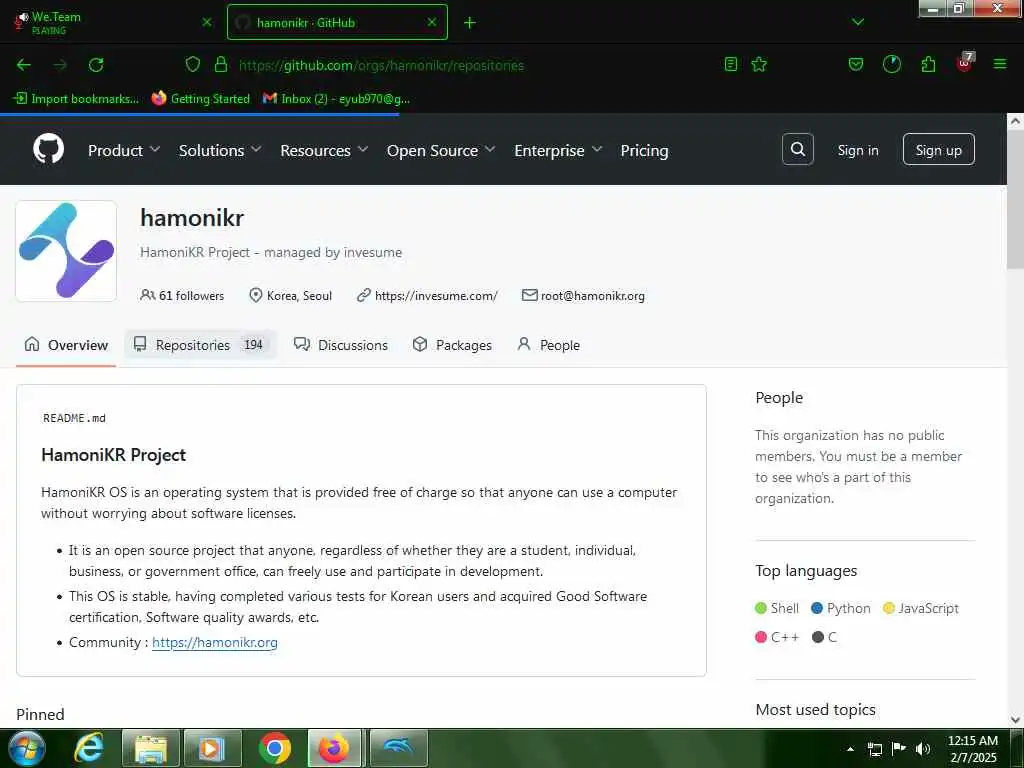The height and width of the screenshot is (768, 1024).
Task: Open Import bookmarks bookmark
Action: pos(76,99)
